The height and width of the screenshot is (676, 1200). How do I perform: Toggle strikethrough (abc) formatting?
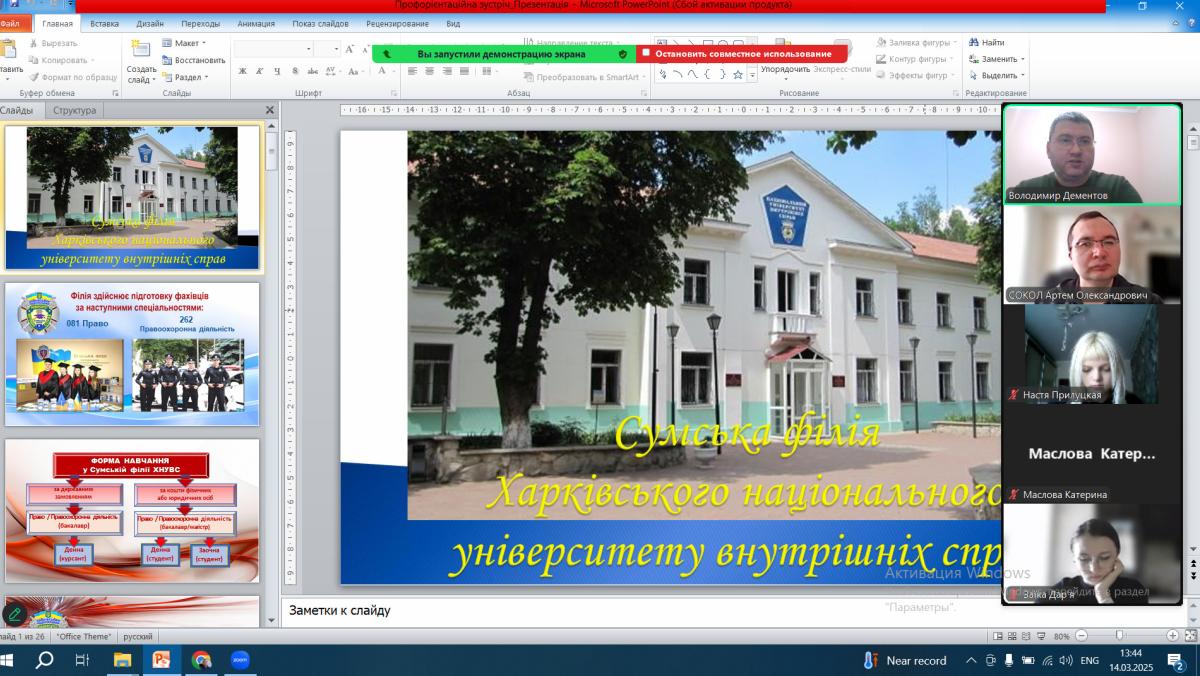pyautogui.click(x=312, y=71)
